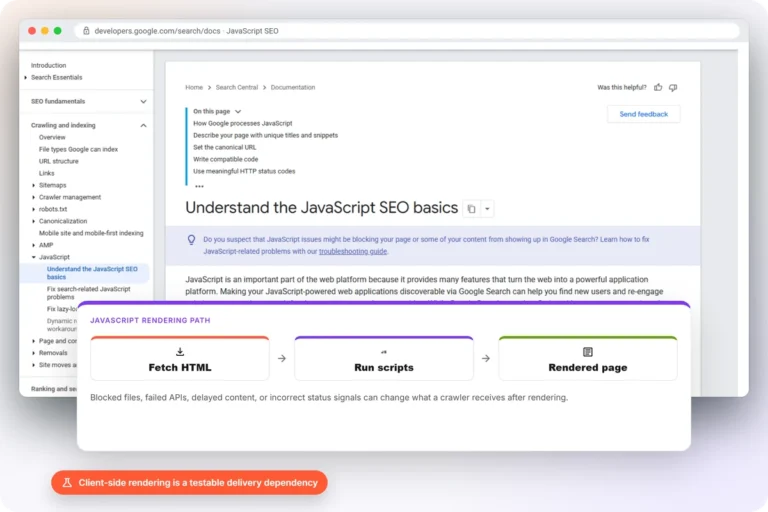Click the Run scripts card
Screen dimensions: 768x512
click(x=384, y=359)
